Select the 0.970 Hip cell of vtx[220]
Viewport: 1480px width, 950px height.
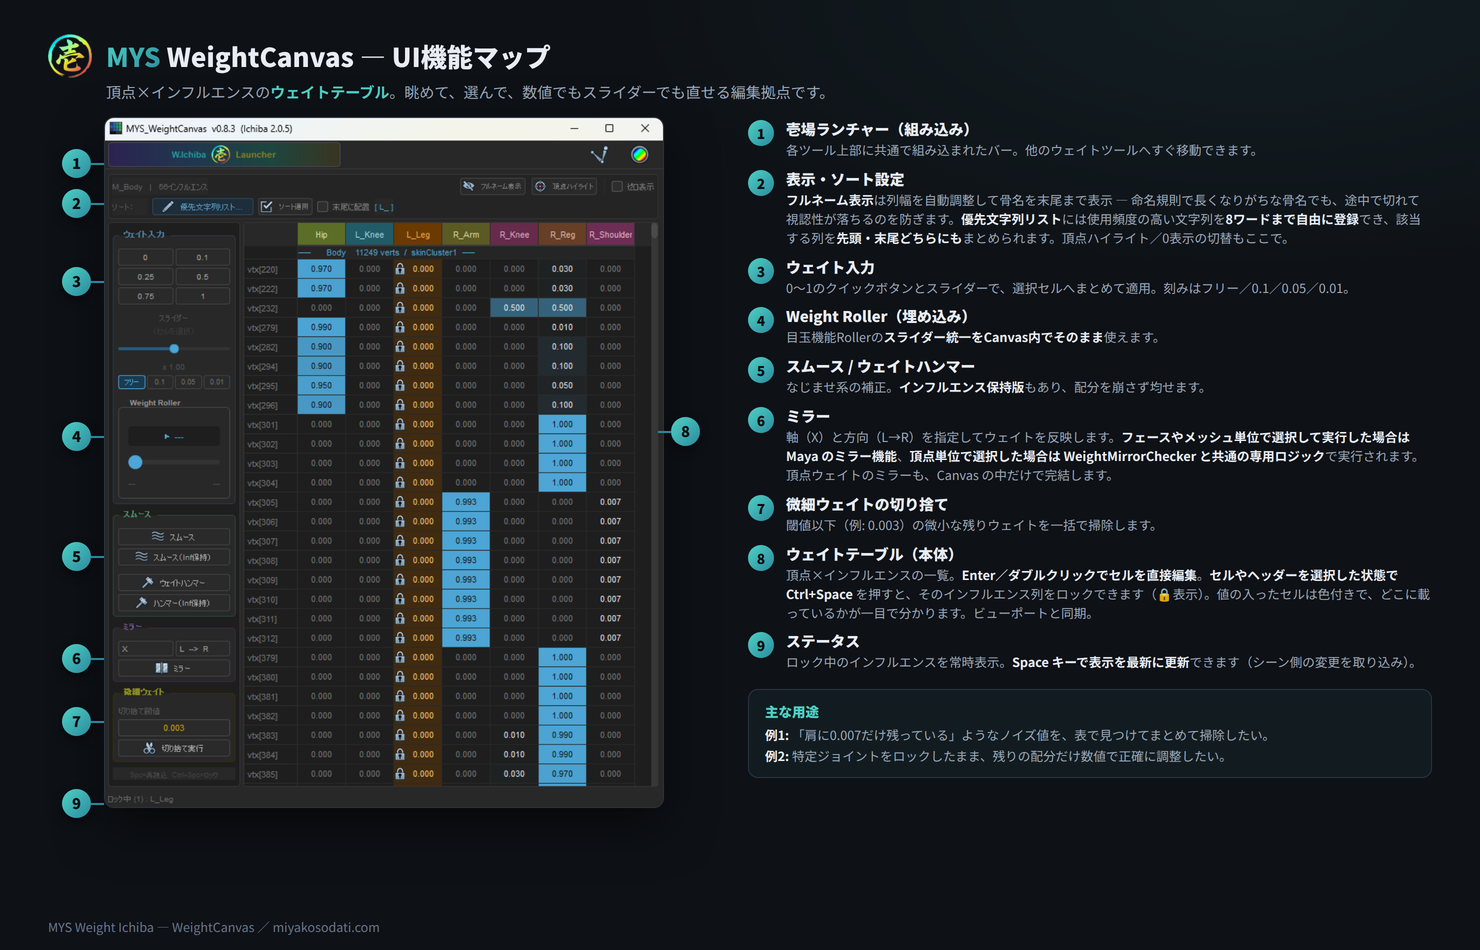[x=321, y=269]
